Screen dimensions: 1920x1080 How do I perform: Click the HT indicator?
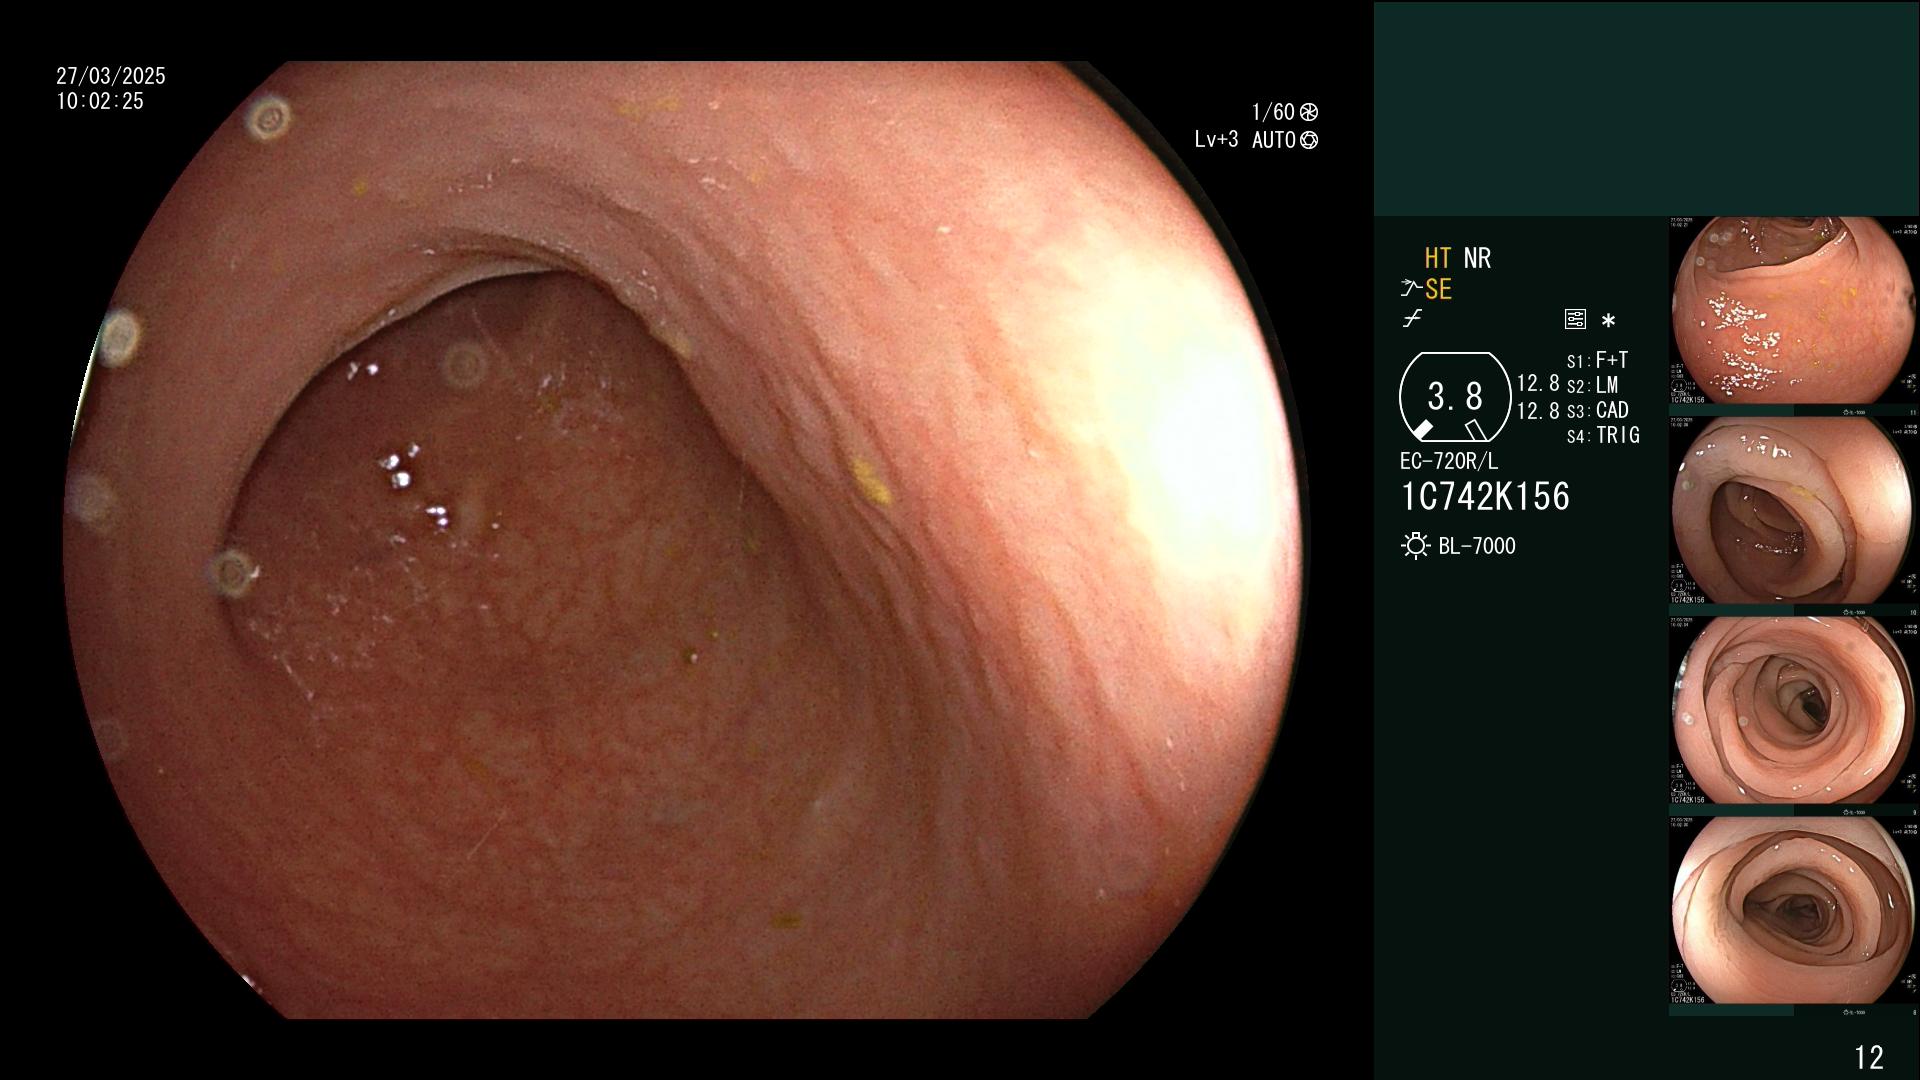[1438, 258]
